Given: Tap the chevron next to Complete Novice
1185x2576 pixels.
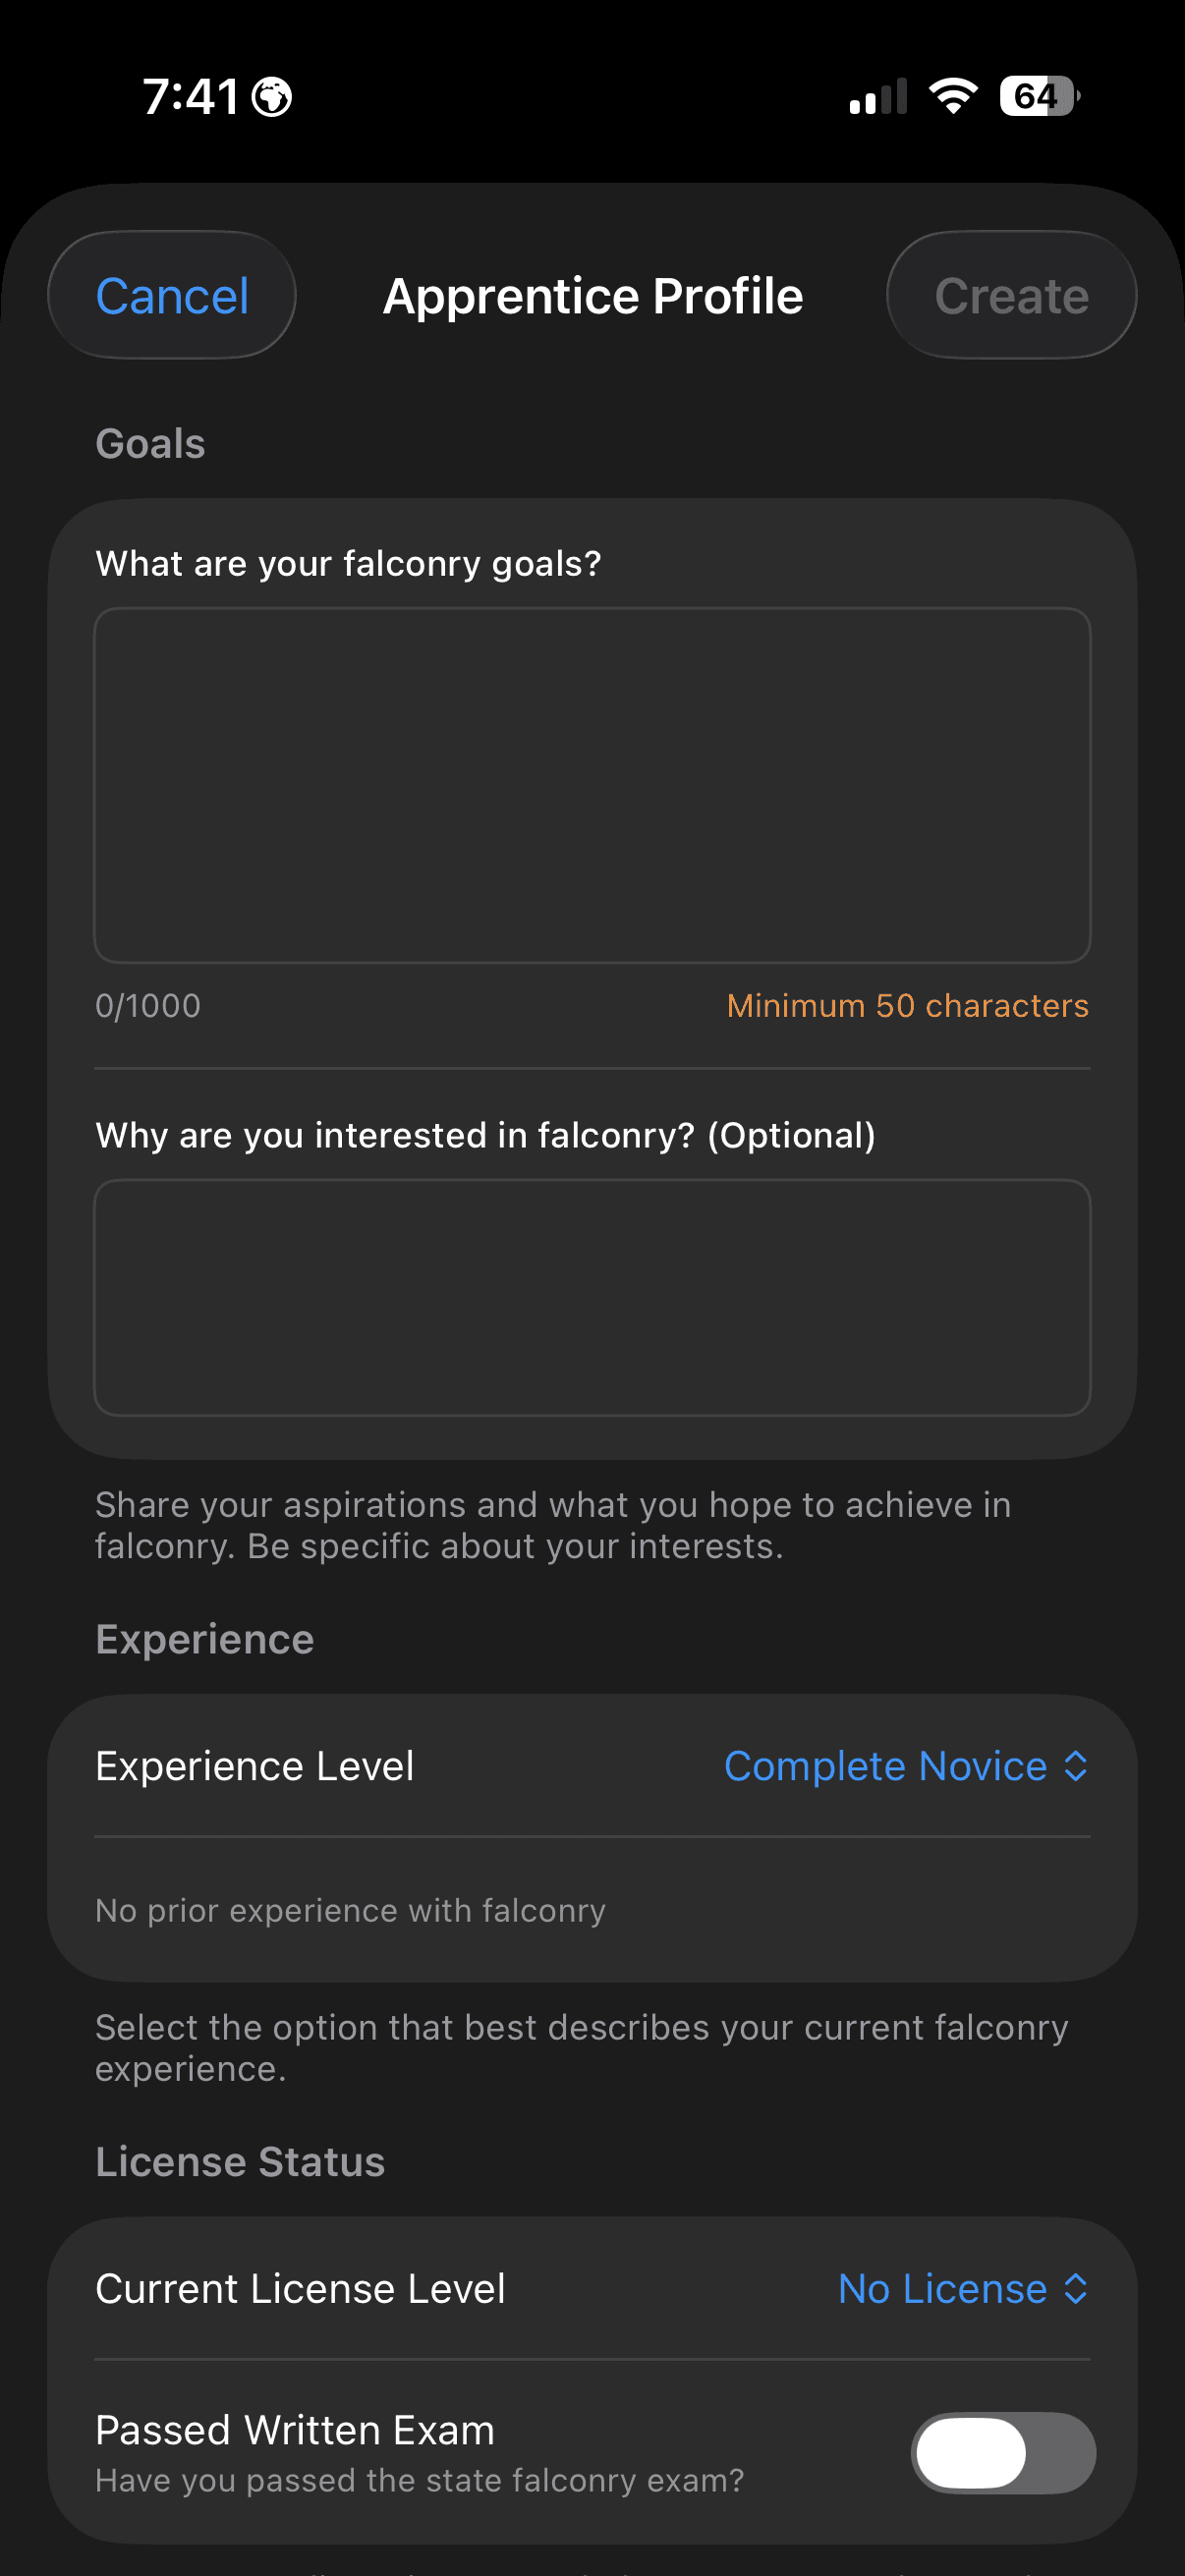Looking at the screenshot, I should point(1077,1765).
